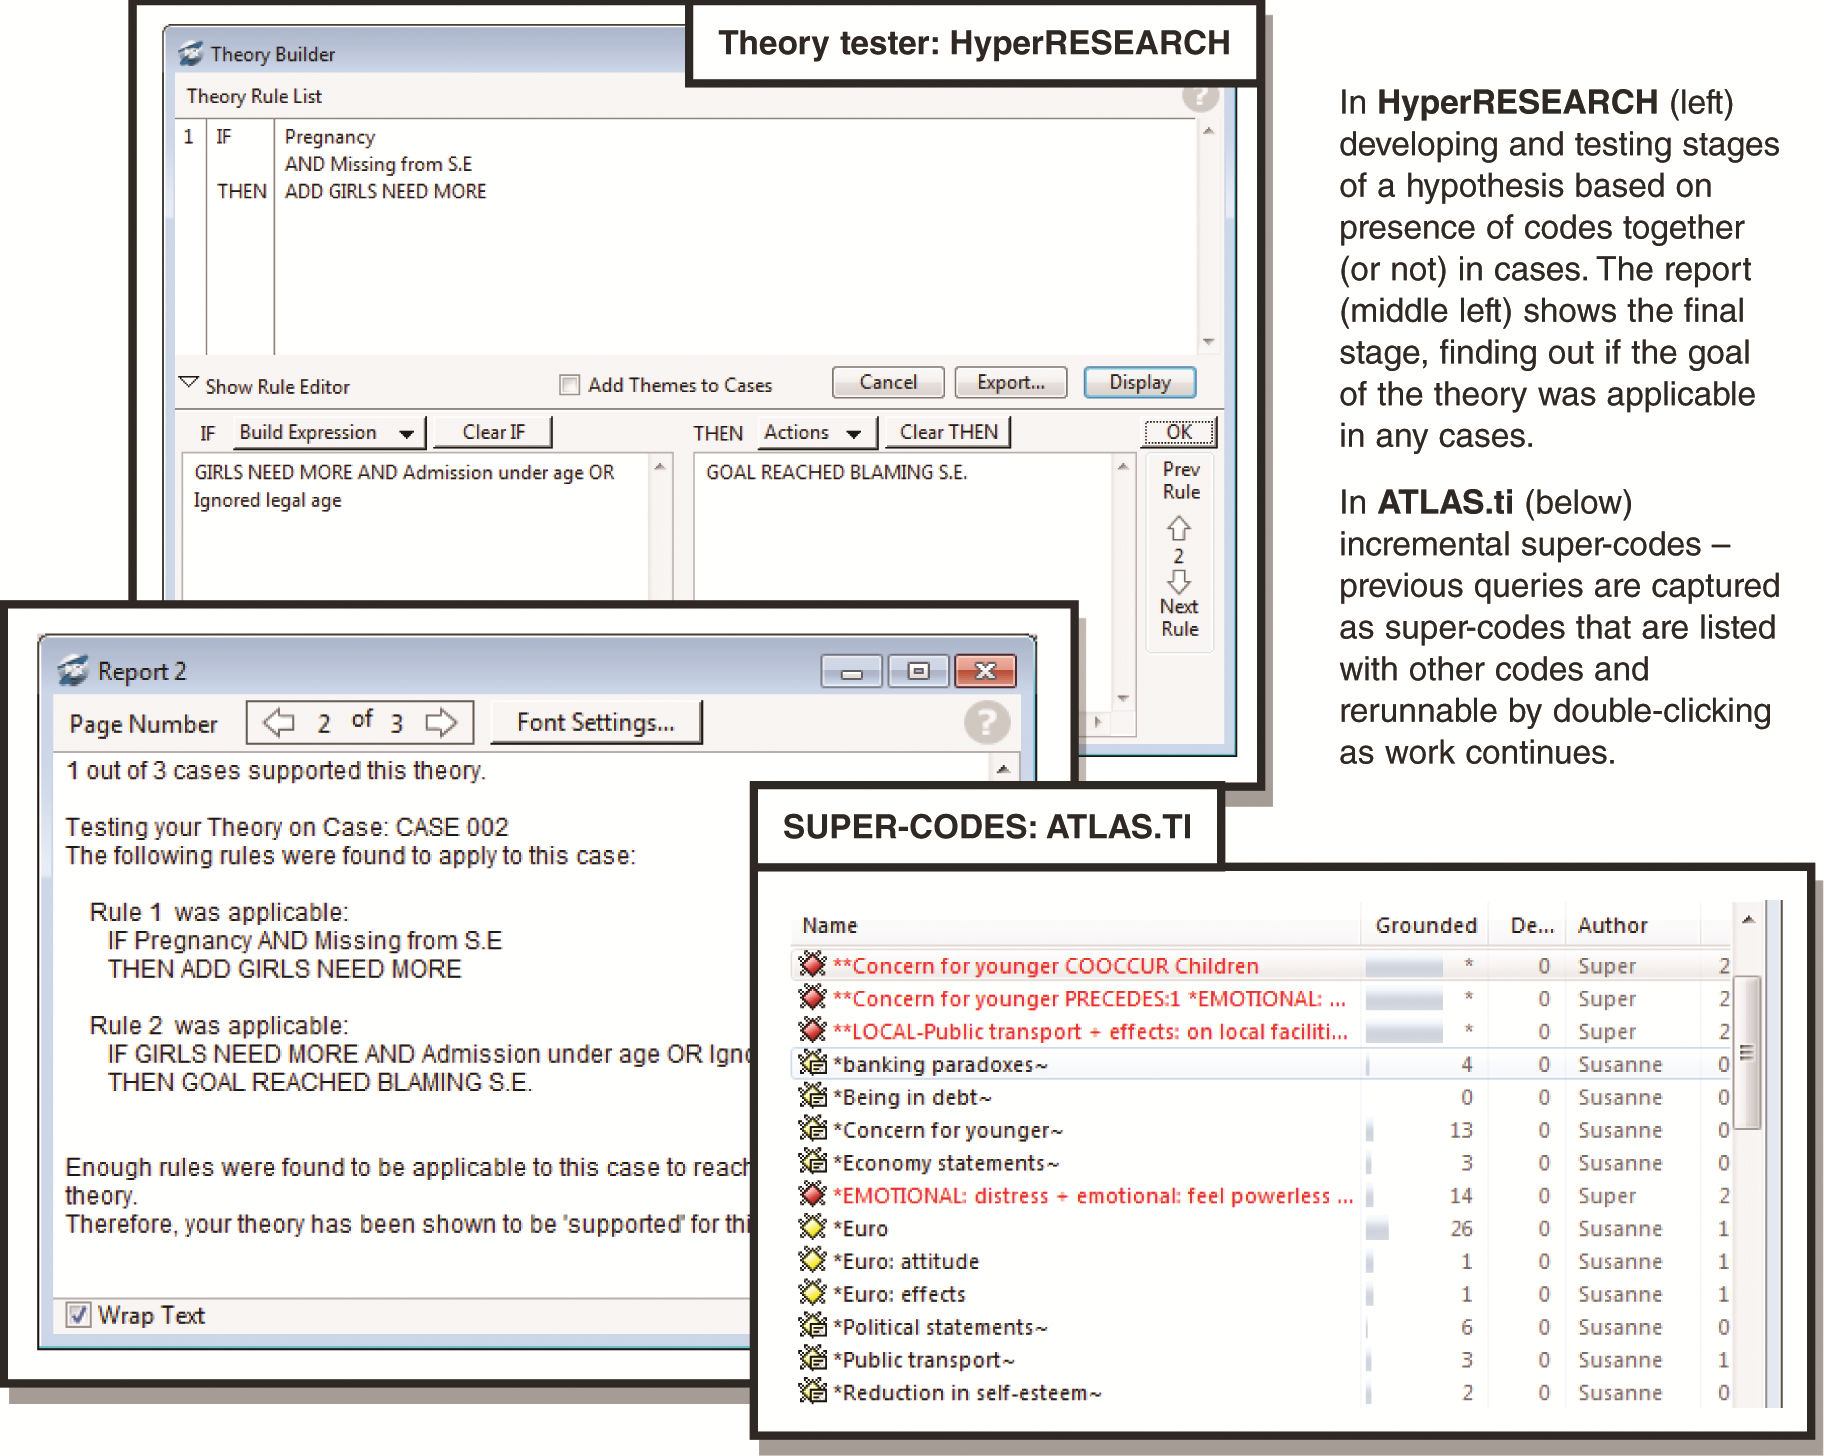Click the ATLAS.ti code list scrollbar thumb
The width and height of the screenshot is (1824, 1456).
pos(1747,1052)
